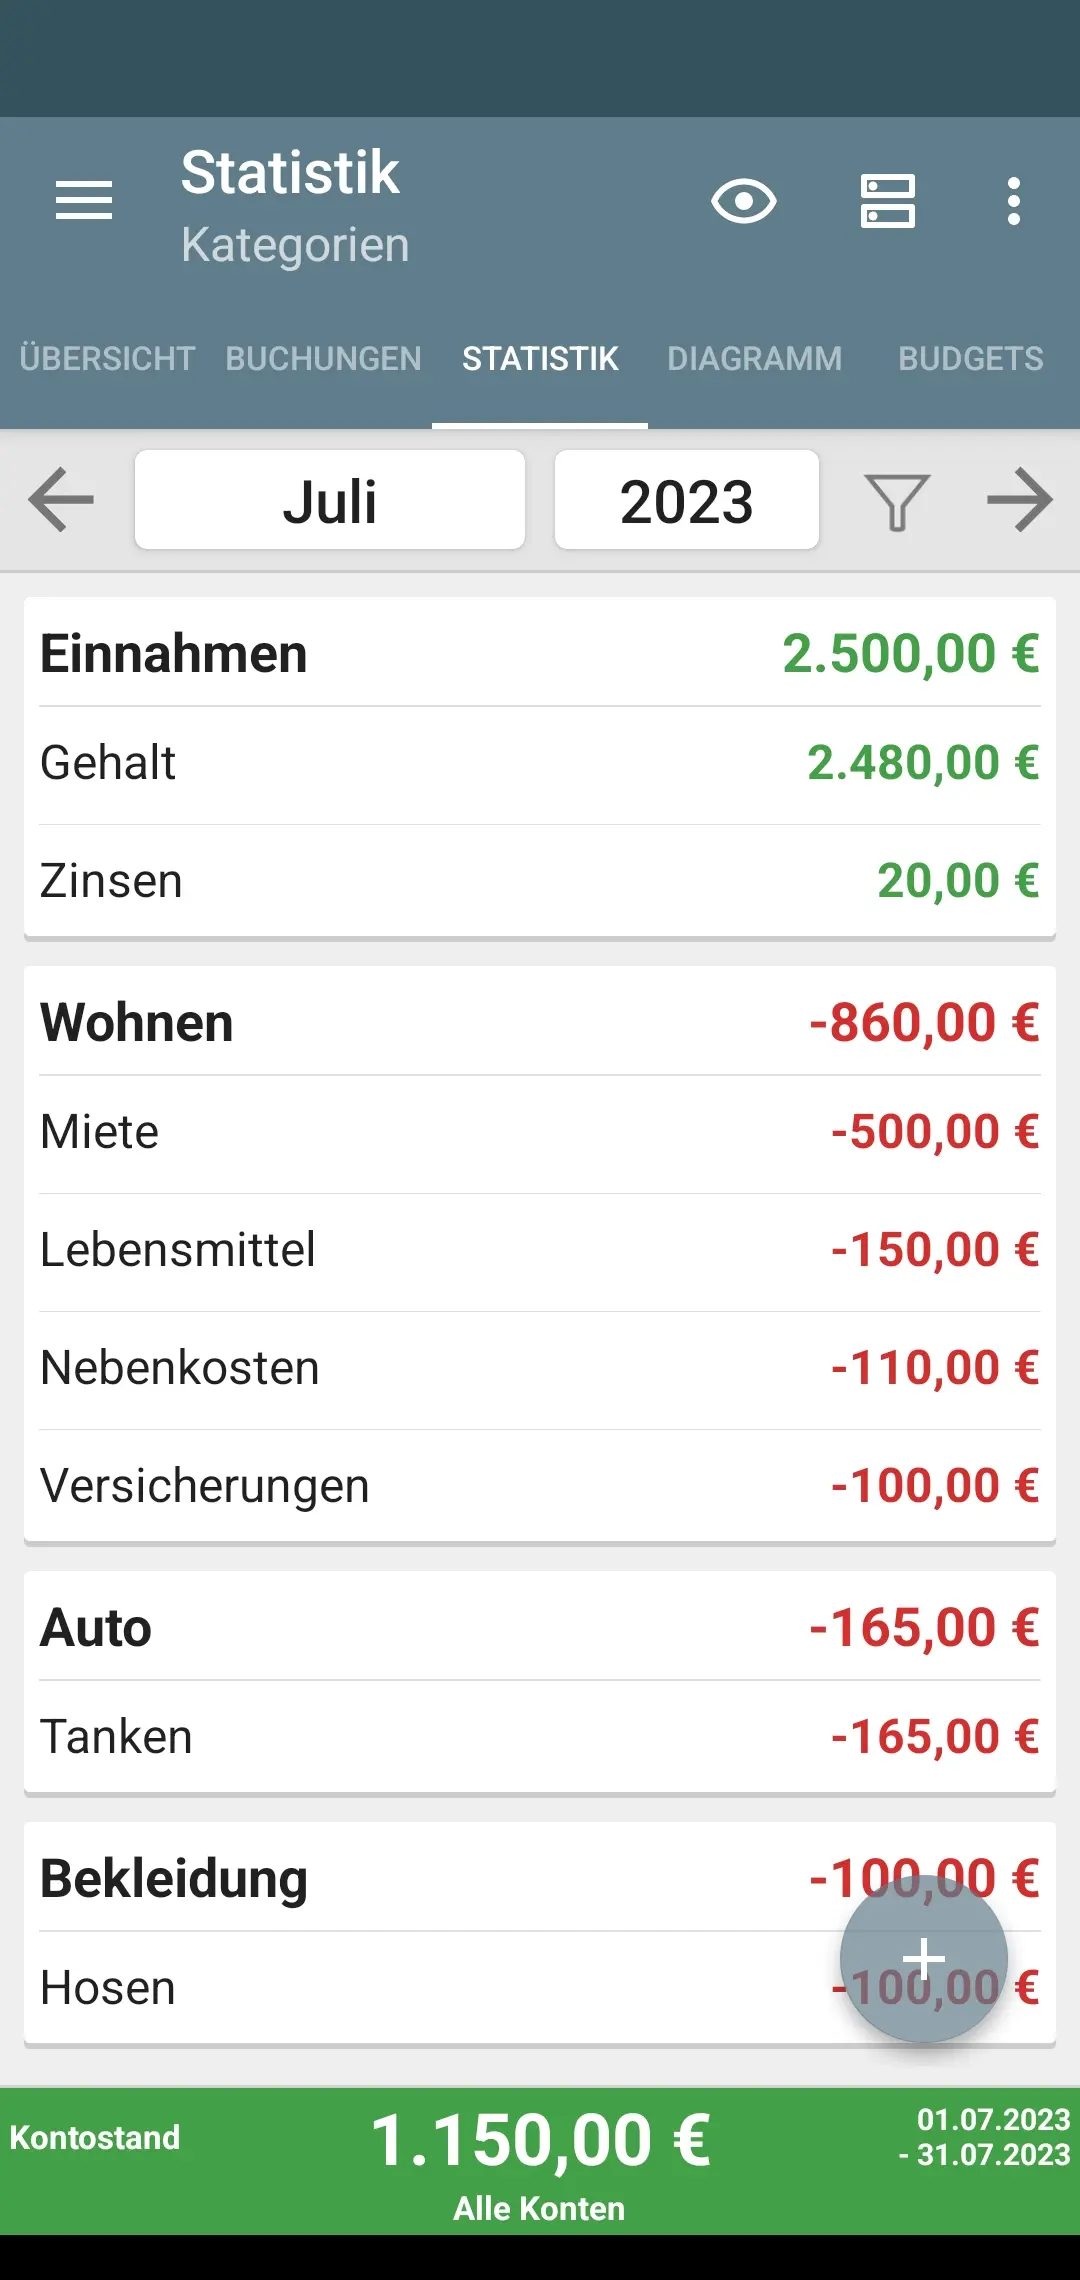
Task: Go to next month with right arrow
Action: (x=1019, y=500)
